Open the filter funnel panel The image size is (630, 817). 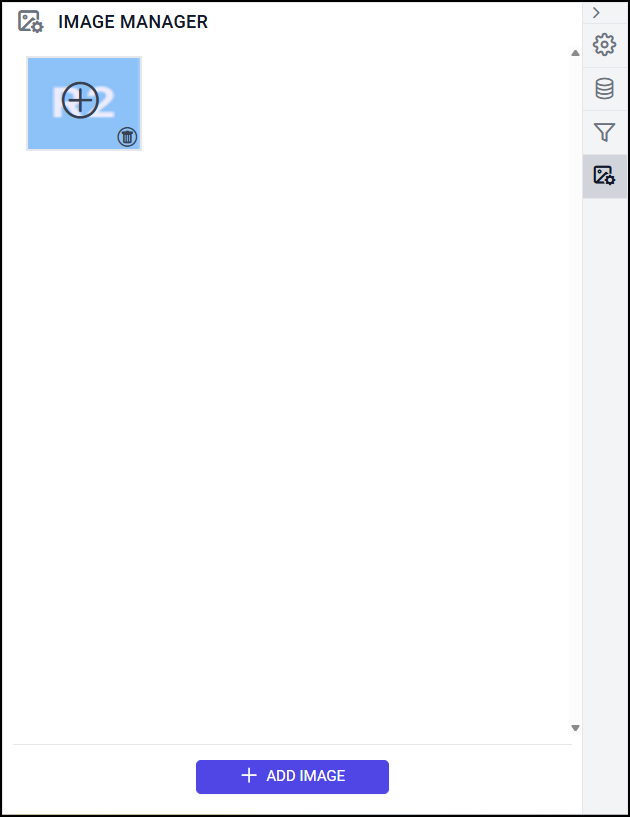click(604, 132)
